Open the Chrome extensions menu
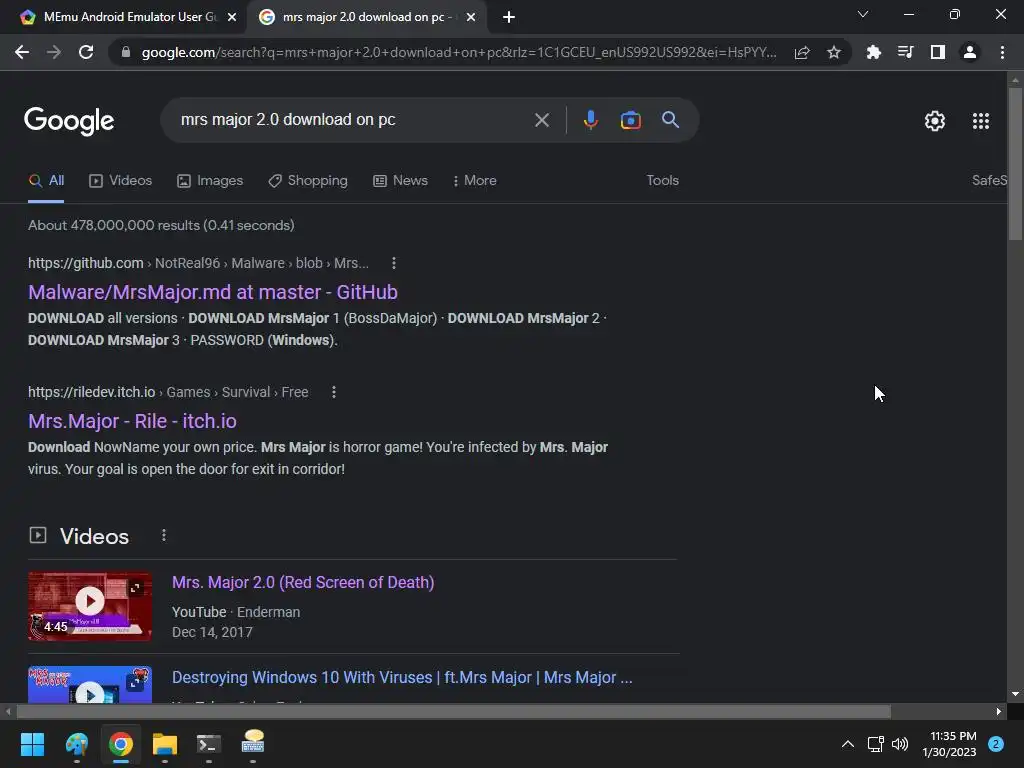The width and height of the screenshot is (1024, 768). coord(873,52)
